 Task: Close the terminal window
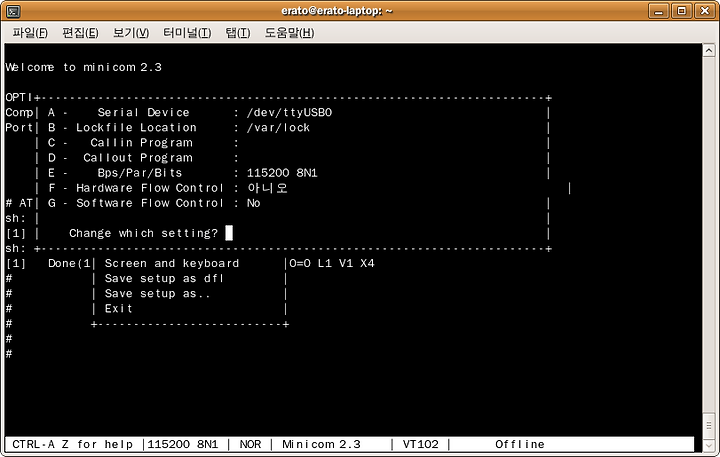[x=705, y=11]
